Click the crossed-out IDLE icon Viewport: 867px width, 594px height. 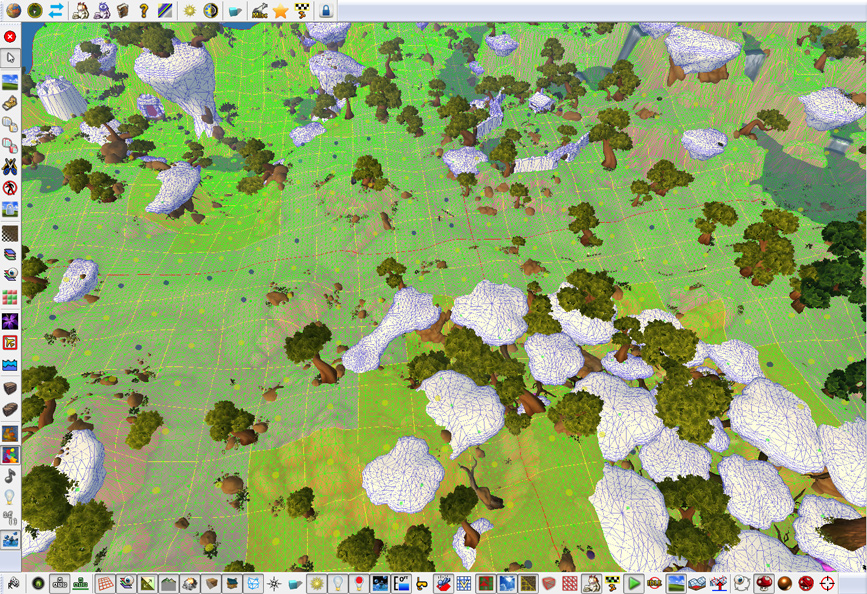655,583
